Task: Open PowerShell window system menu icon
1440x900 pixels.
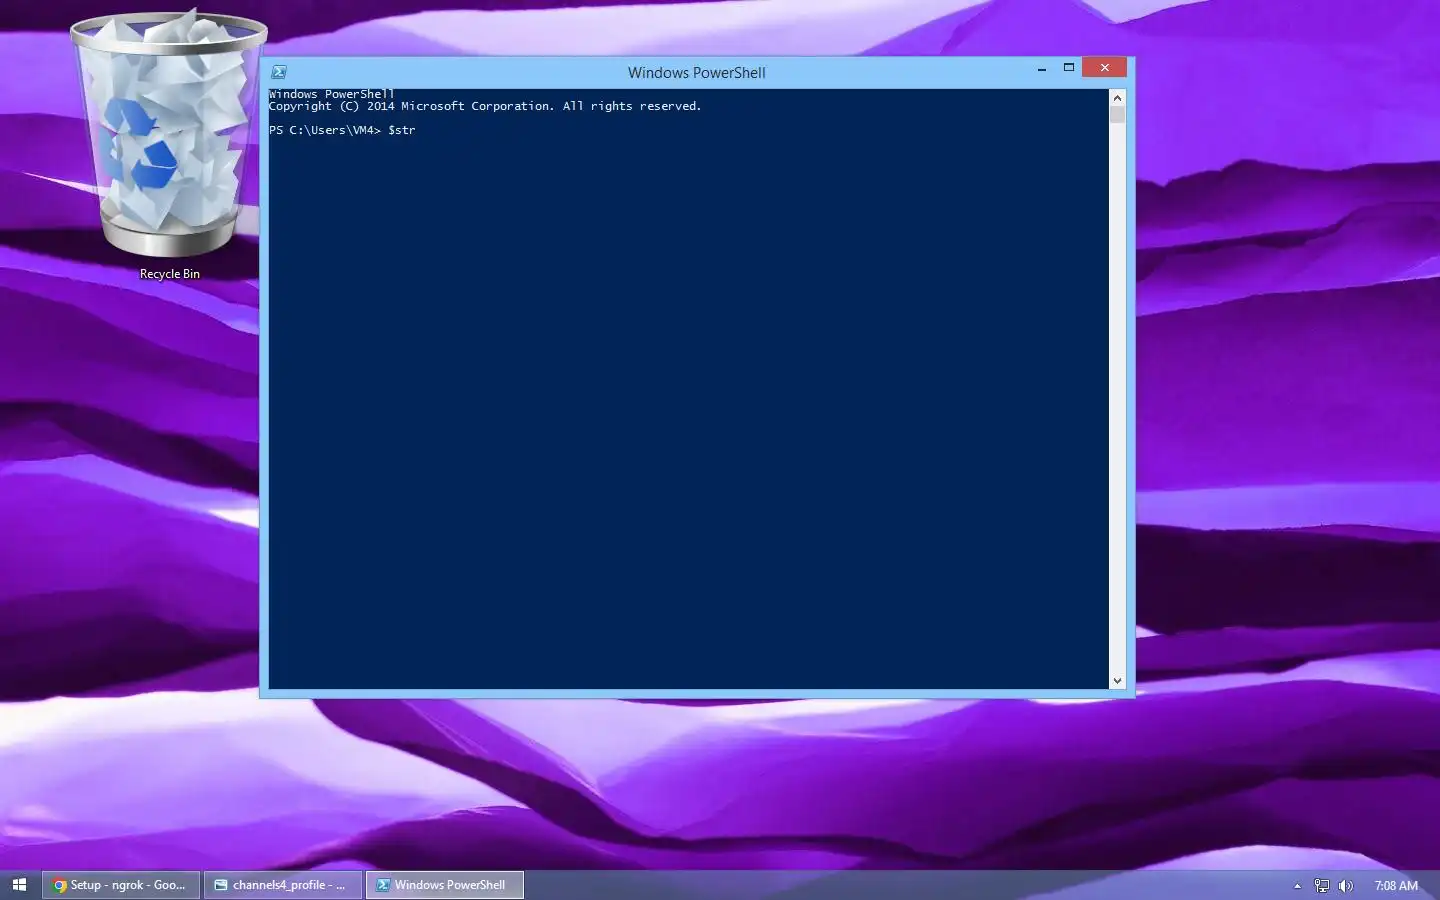Action: (x=279, y=72)
